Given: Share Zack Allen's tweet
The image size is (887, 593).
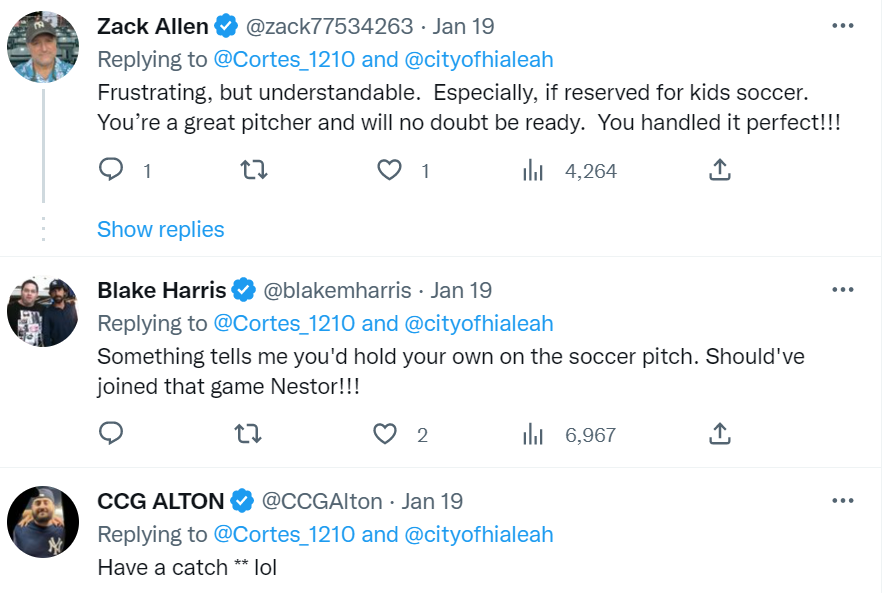Looking at the screenshot, I should (x=718, y=171).
